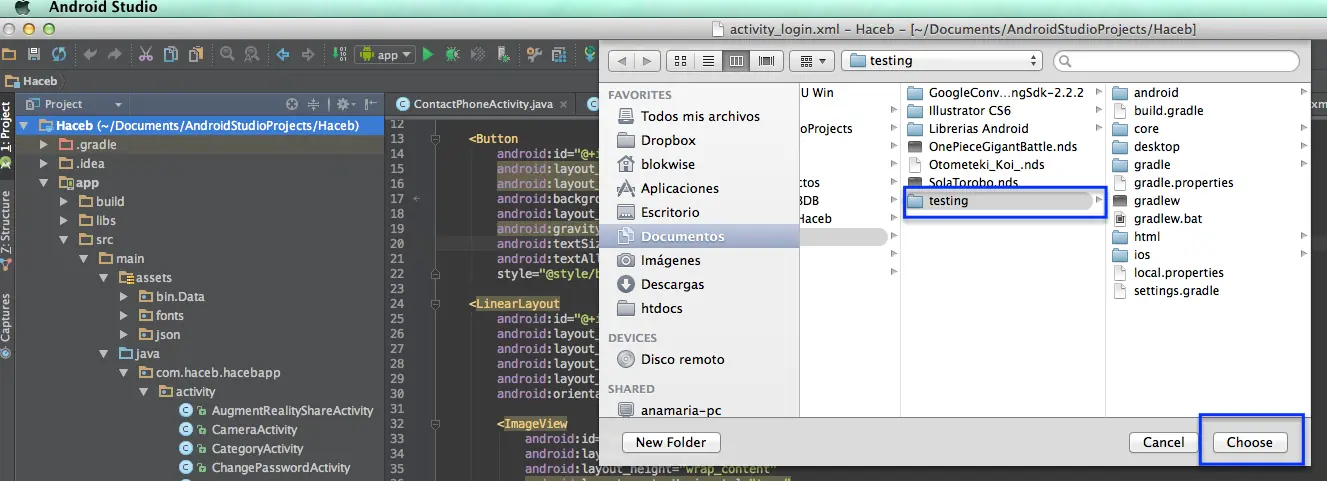Expand the .gradle folder node
Screen dimensions: 1327x481
(x=43, y=144)
